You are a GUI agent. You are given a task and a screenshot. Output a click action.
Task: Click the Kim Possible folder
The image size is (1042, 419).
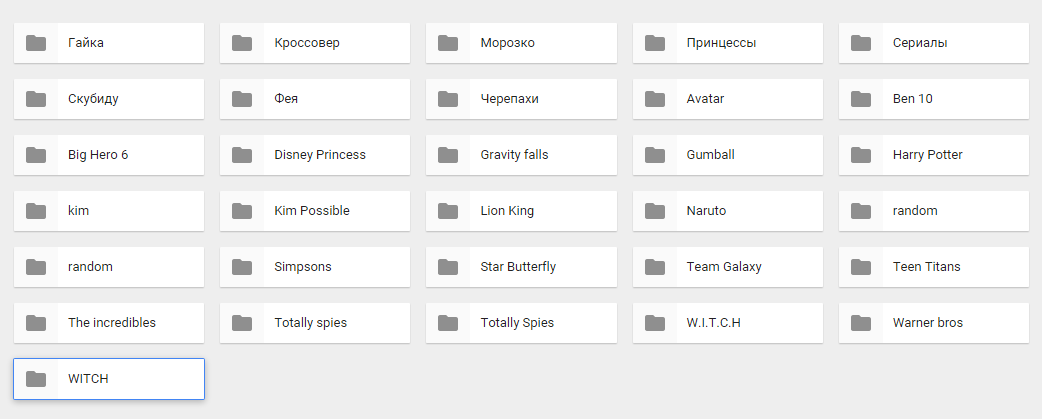(x=315, y=211)
